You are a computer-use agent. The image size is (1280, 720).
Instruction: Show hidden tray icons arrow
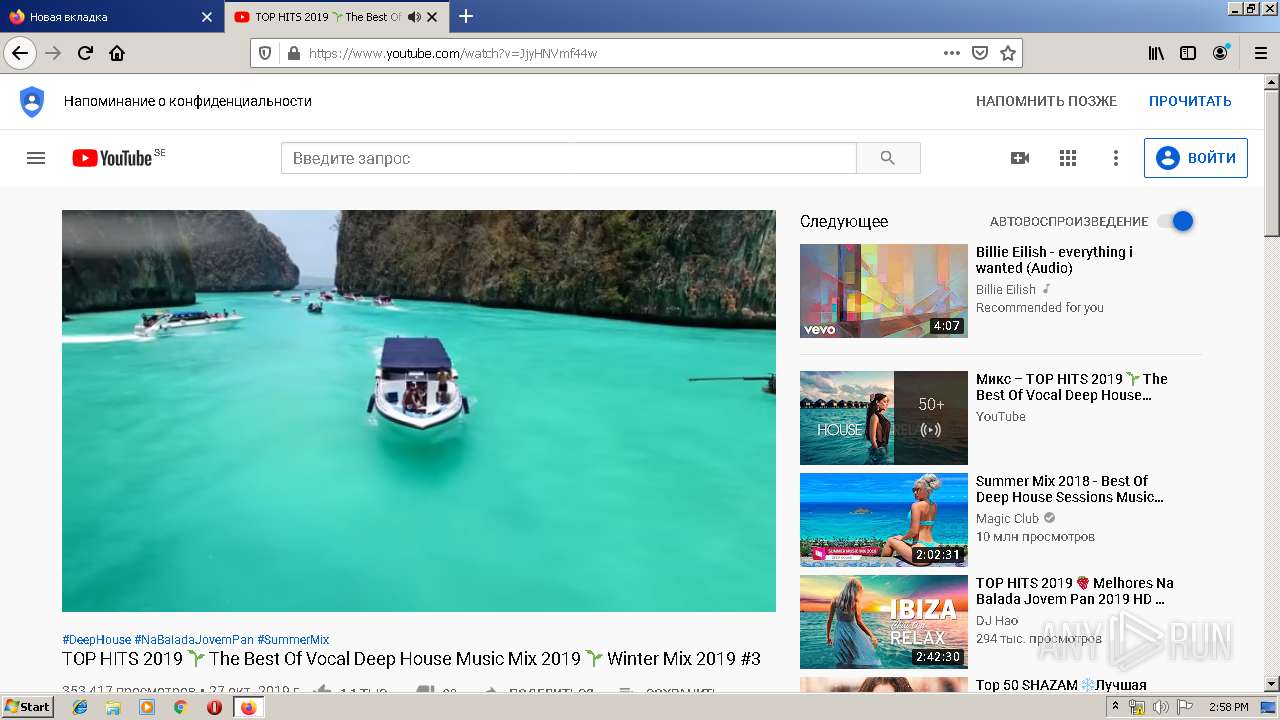coord(1116,707)
